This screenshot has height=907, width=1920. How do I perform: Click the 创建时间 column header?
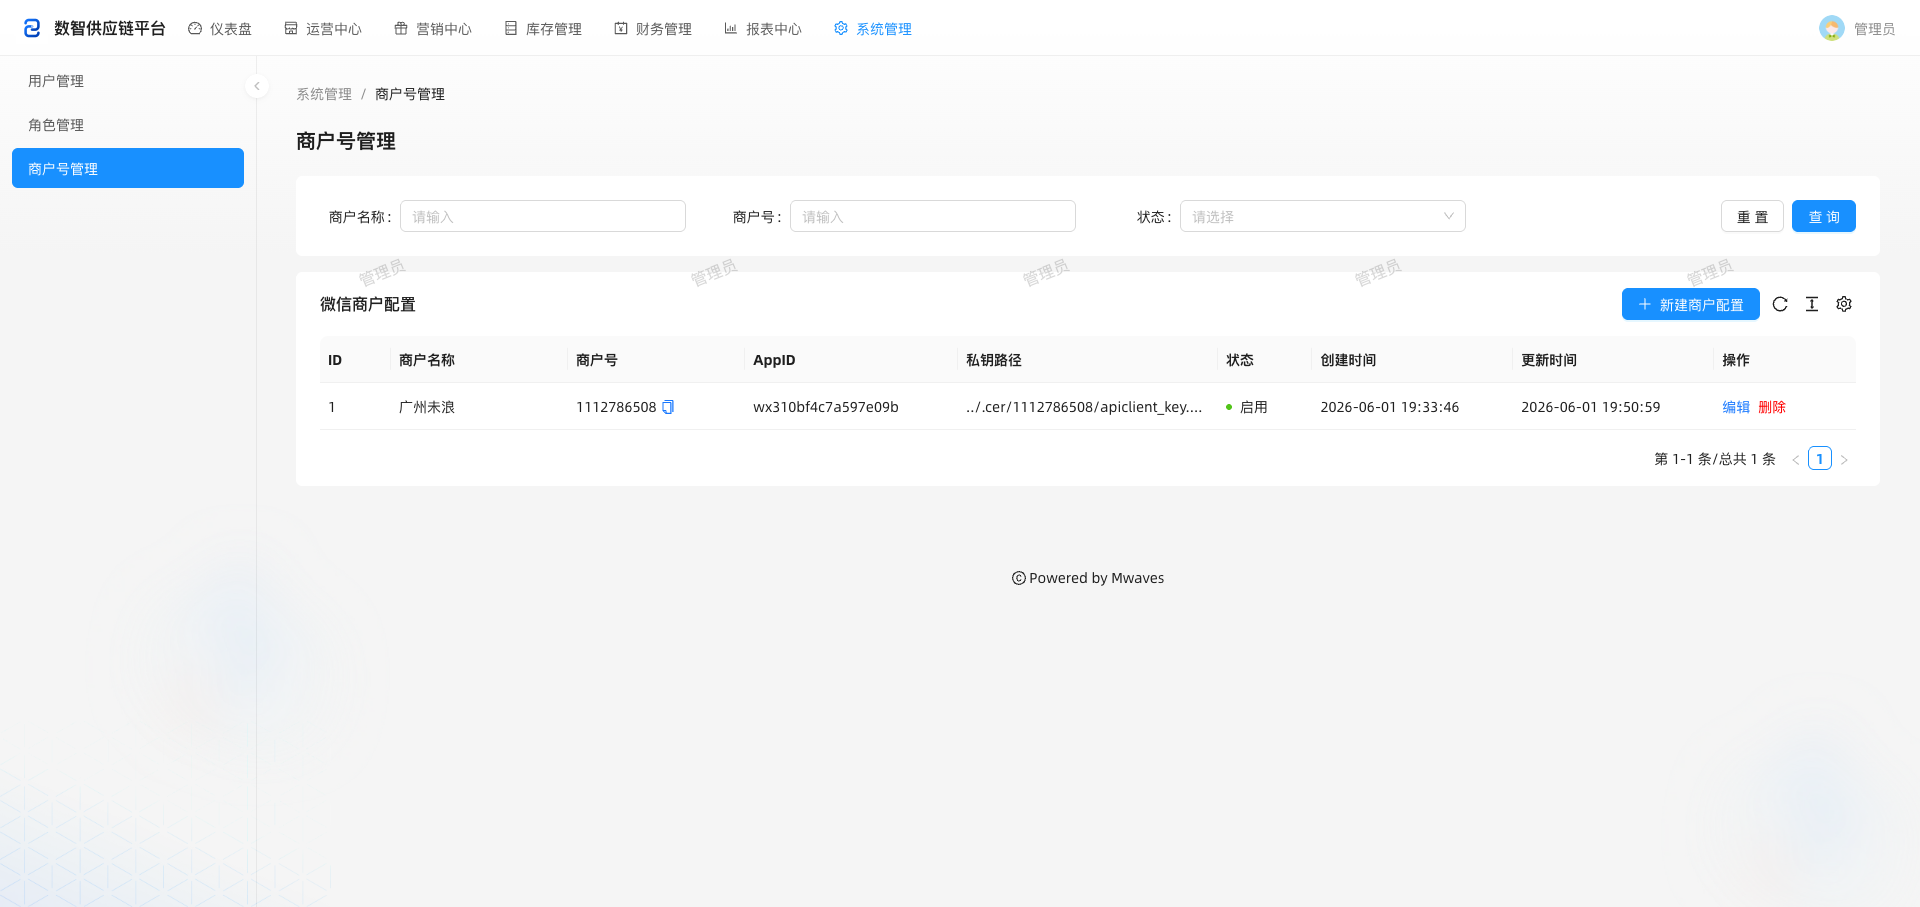click(x=1412, y=360)
